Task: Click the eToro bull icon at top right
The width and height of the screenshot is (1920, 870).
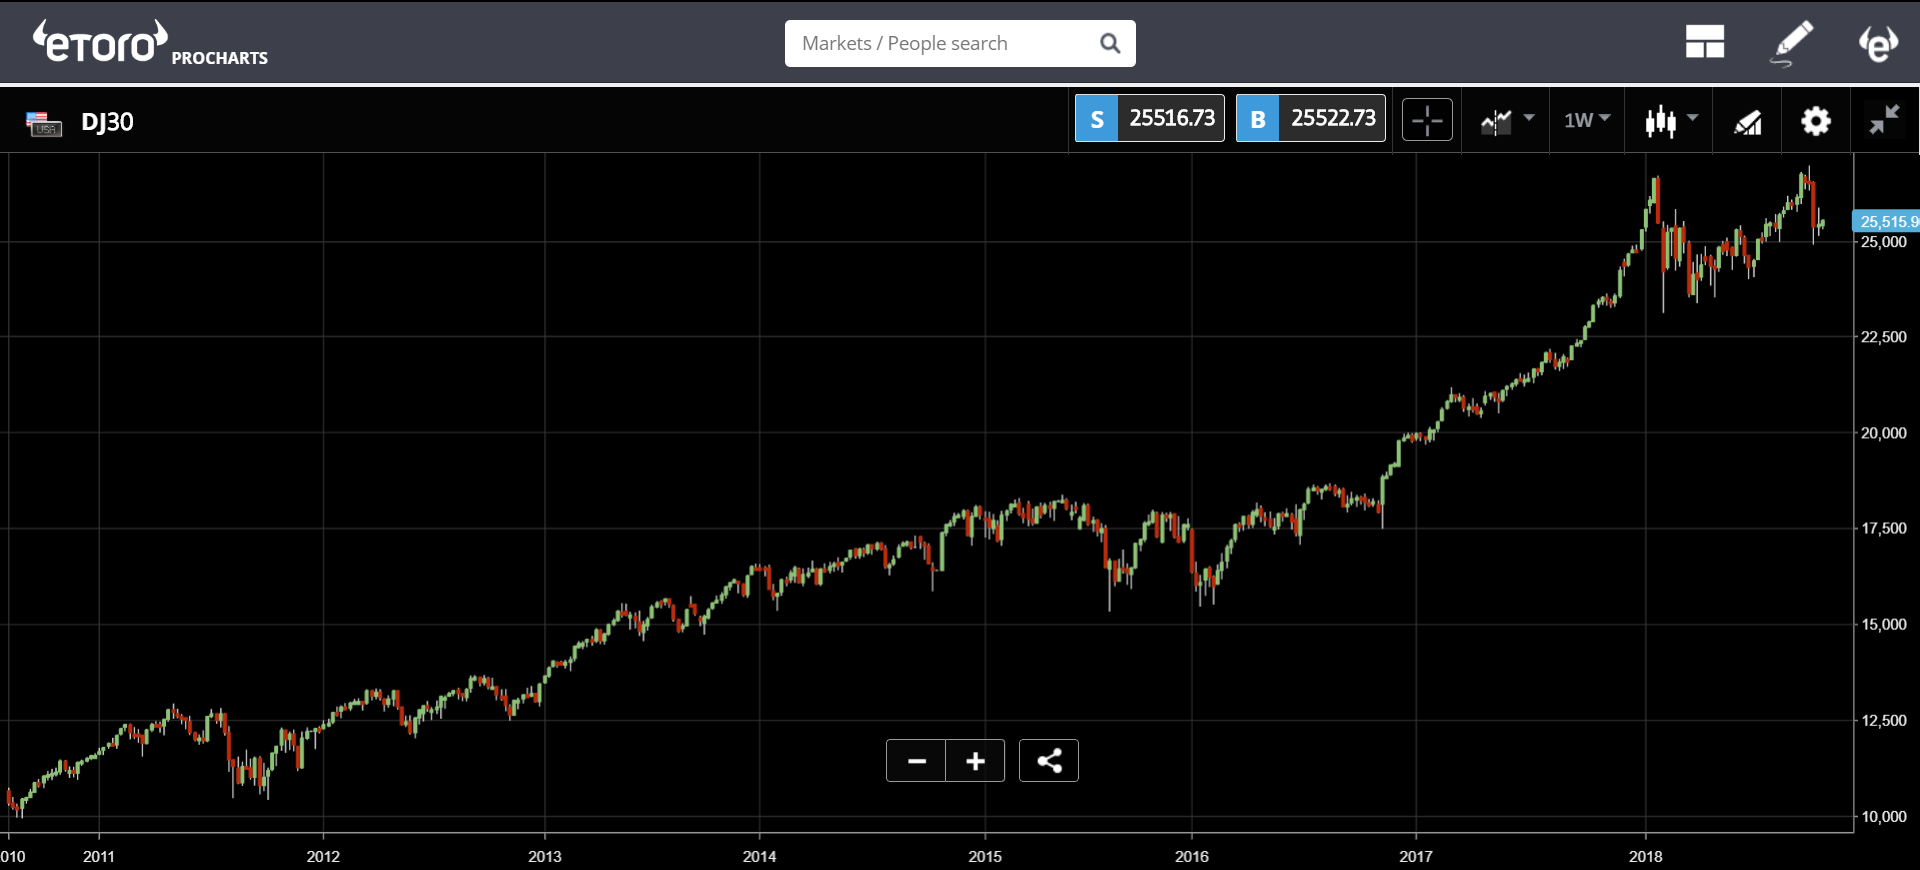Action: 1878,43
